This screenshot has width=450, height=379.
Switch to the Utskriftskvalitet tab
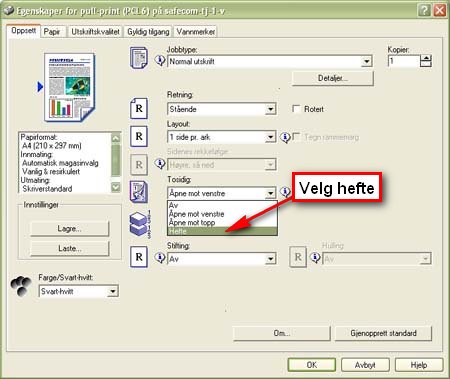click(x=95, y=32)
